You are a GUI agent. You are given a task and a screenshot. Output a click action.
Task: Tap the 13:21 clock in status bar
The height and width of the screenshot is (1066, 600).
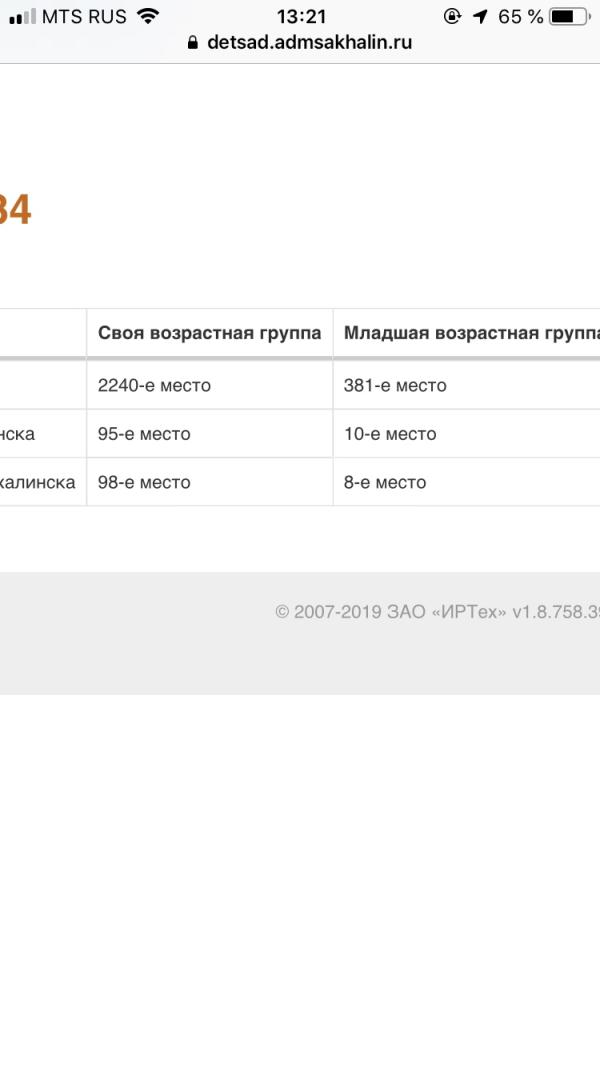point(301,16)
